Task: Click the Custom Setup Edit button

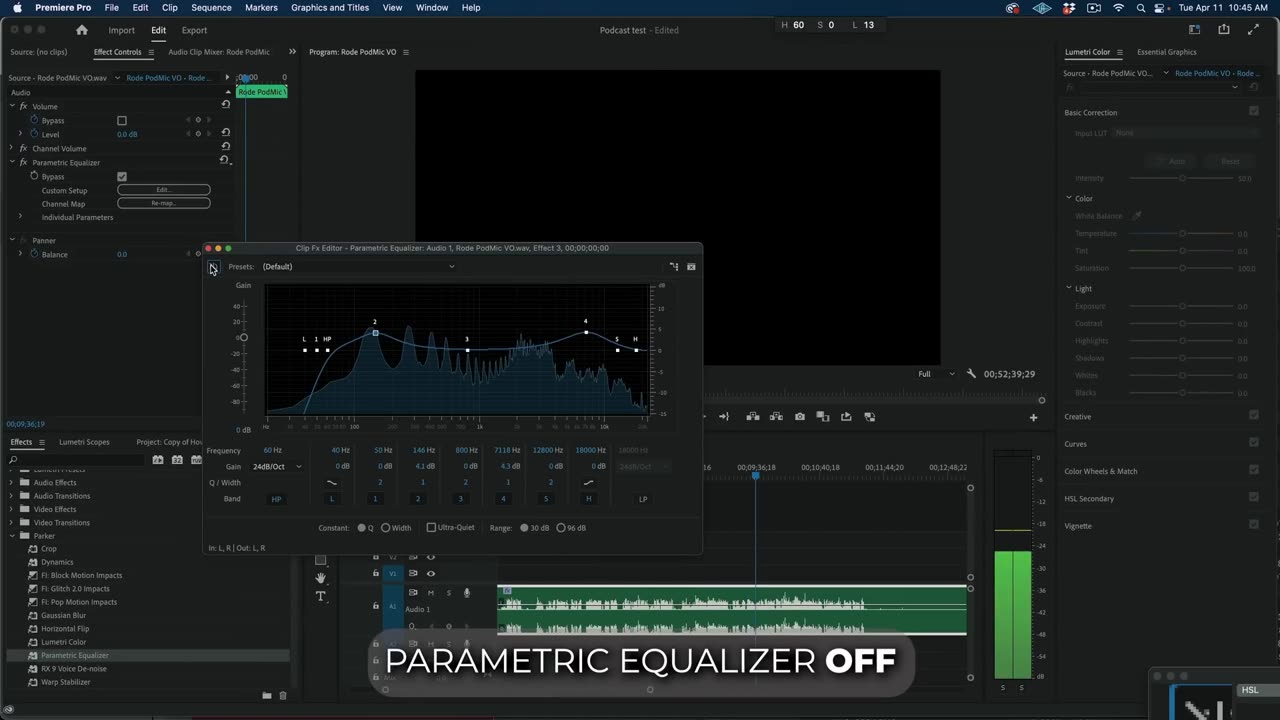Action: click(x=164, y=190)
